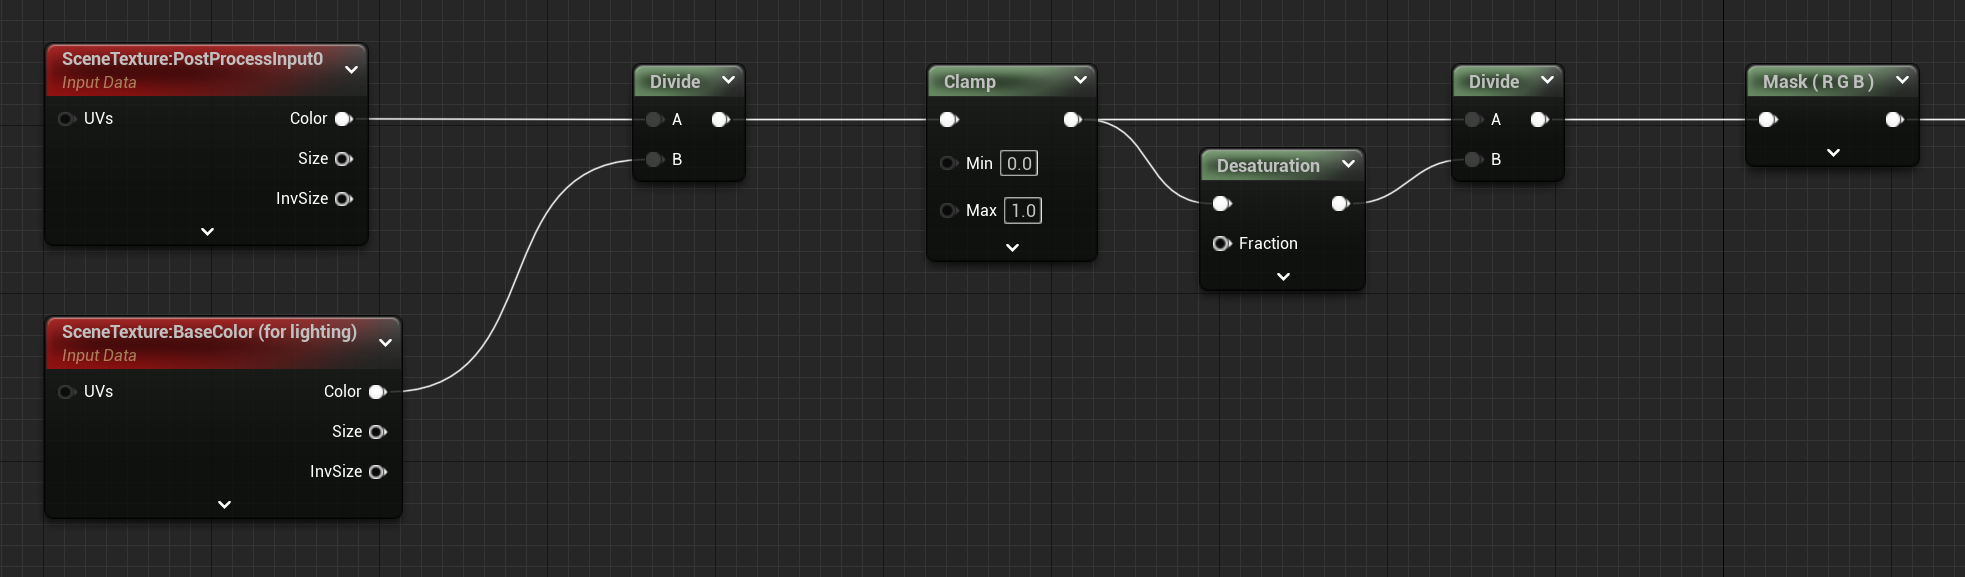
Task: Click input pin B of first Divide node
Action: [655, 159]
